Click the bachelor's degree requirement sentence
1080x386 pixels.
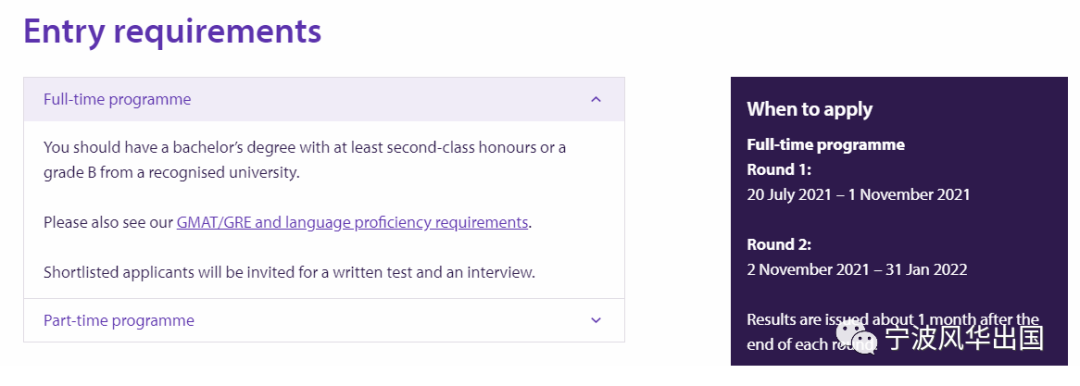click(304, 160)
